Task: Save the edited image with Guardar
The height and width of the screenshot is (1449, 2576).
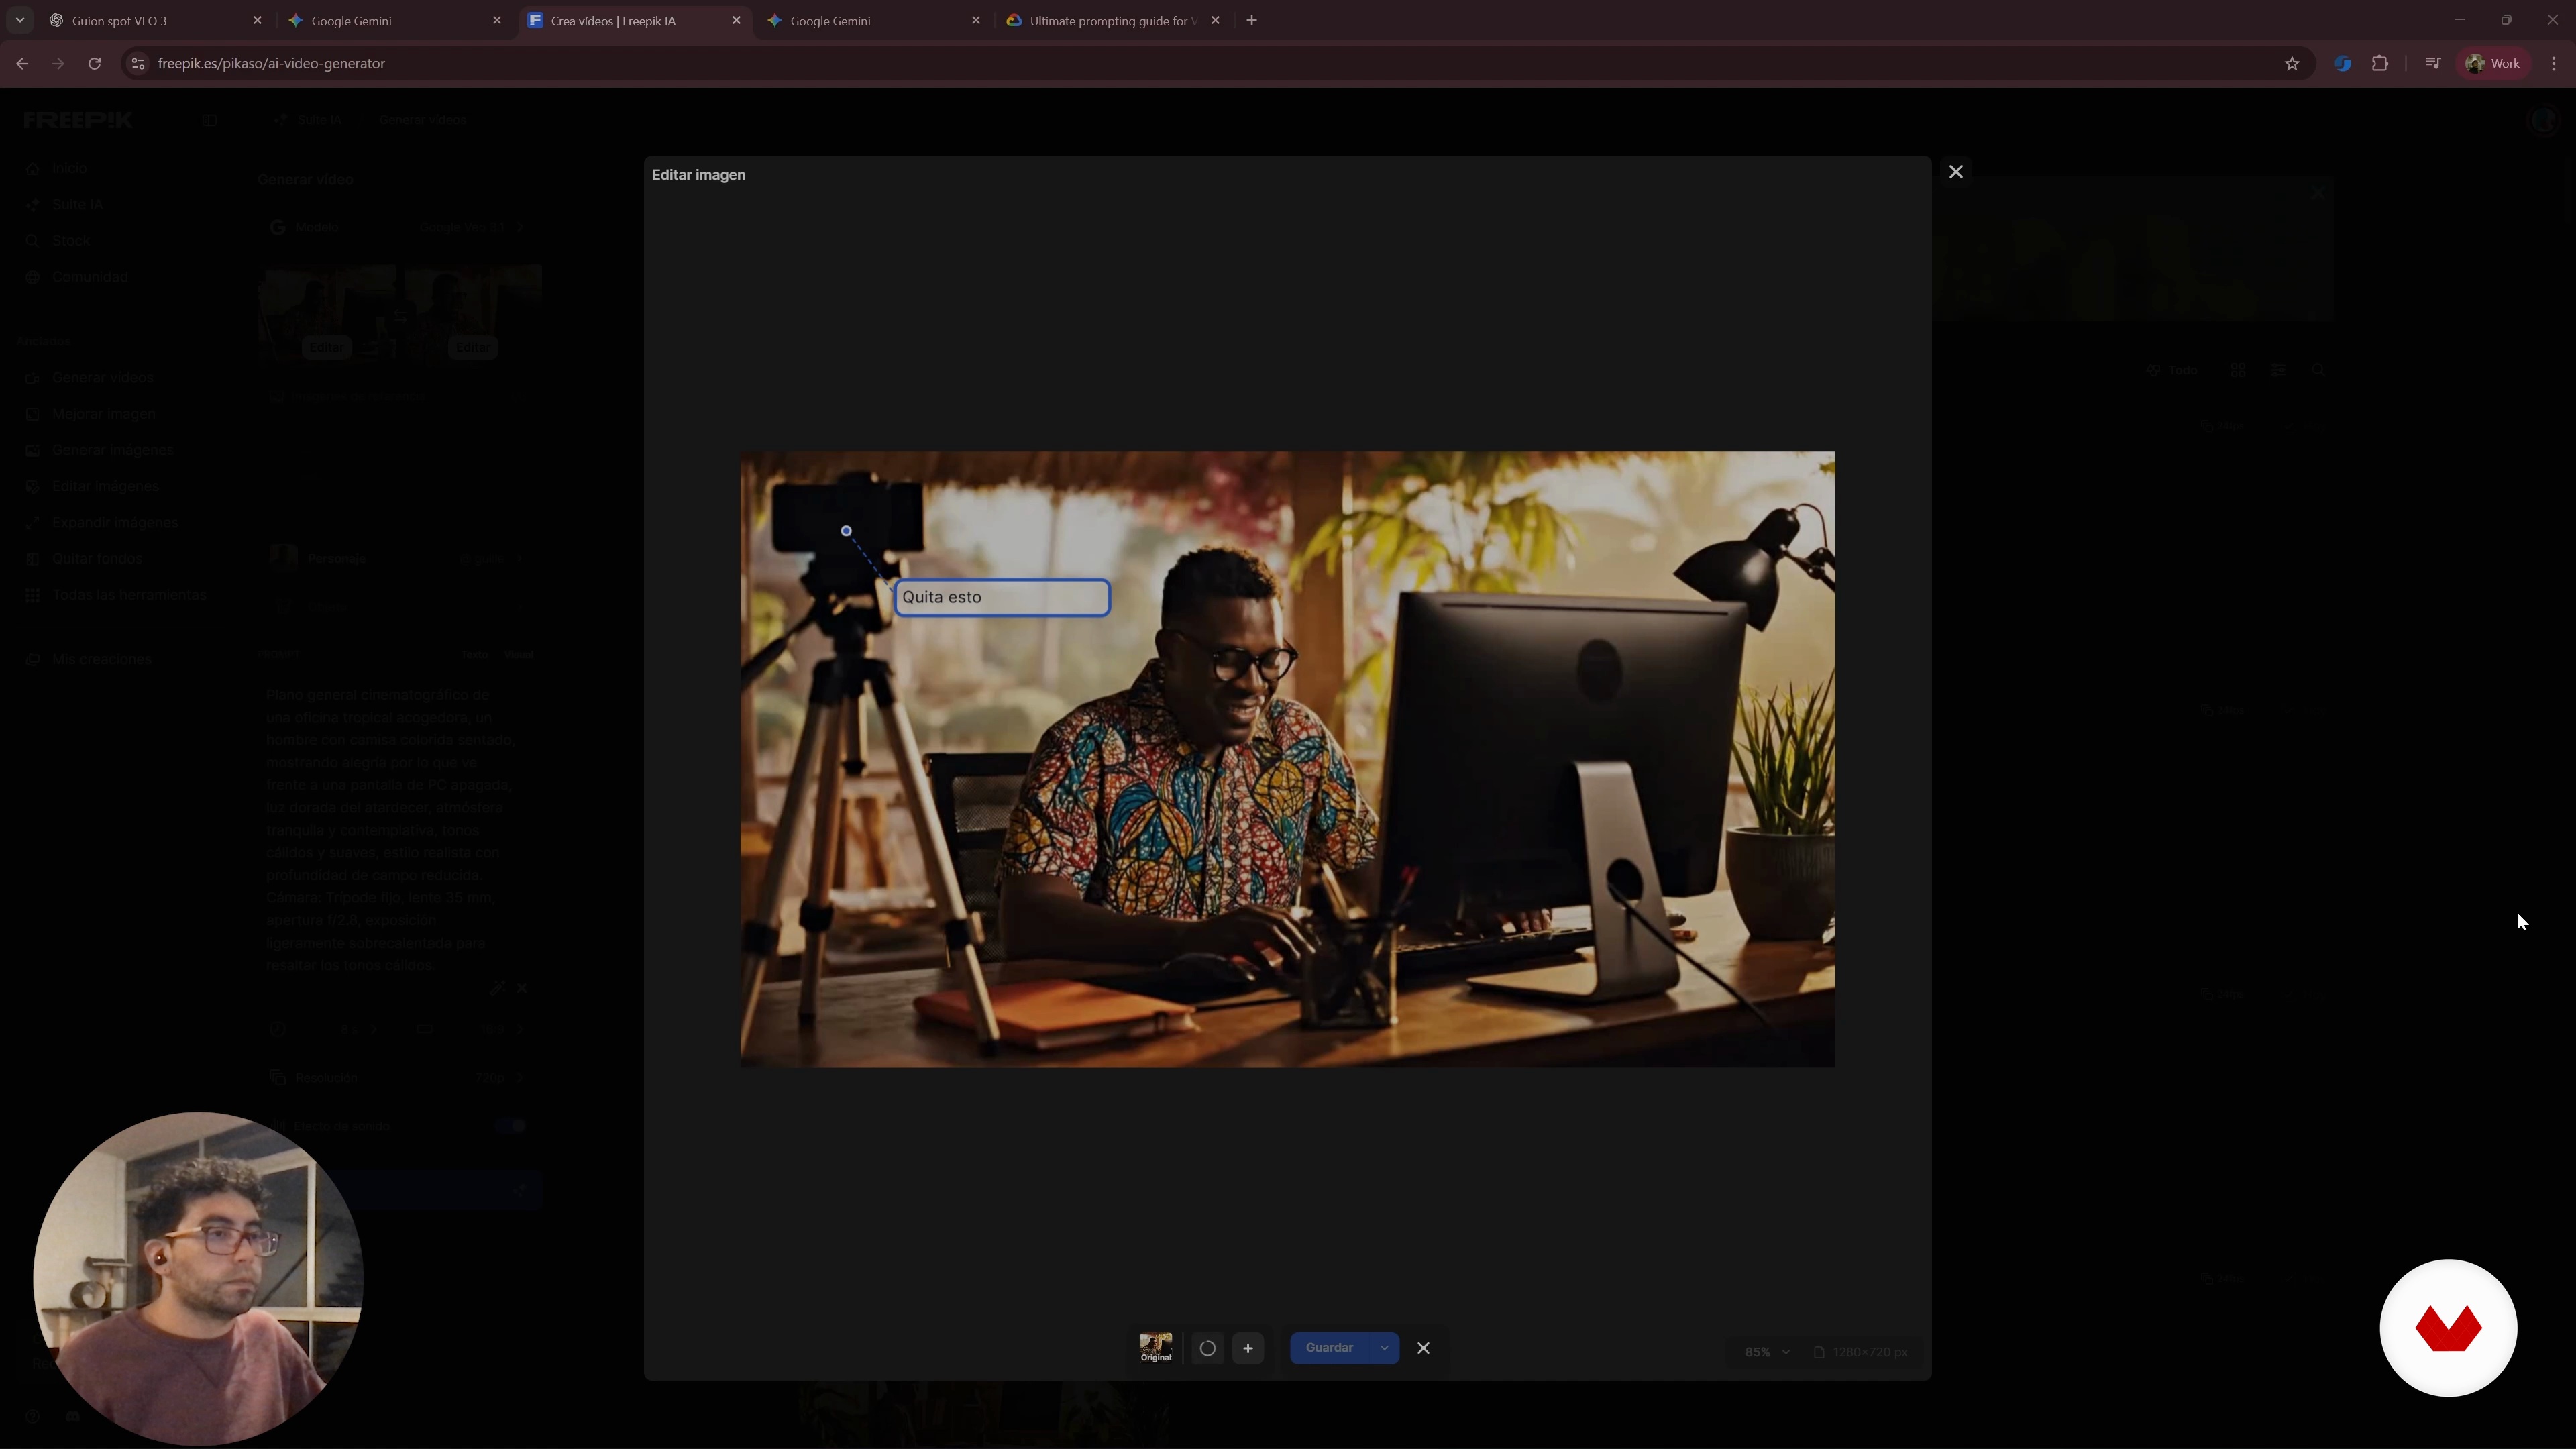Action: pos(1329,1348)
